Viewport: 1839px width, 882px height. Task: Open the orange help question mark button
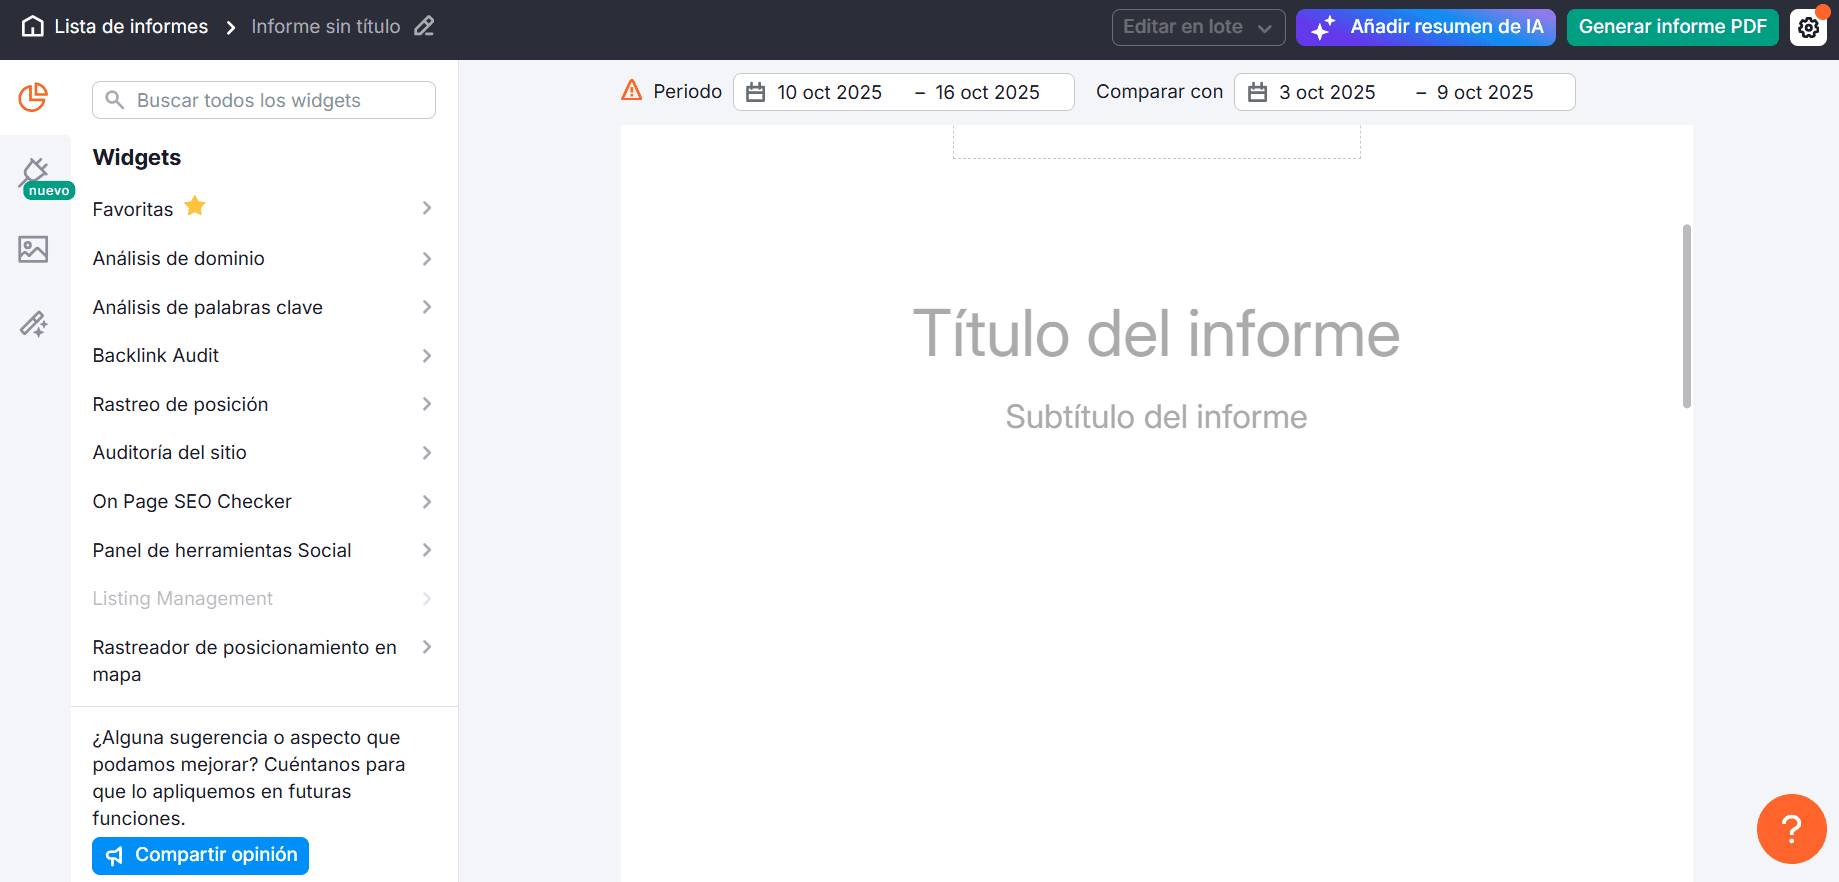click(1791, 828)
